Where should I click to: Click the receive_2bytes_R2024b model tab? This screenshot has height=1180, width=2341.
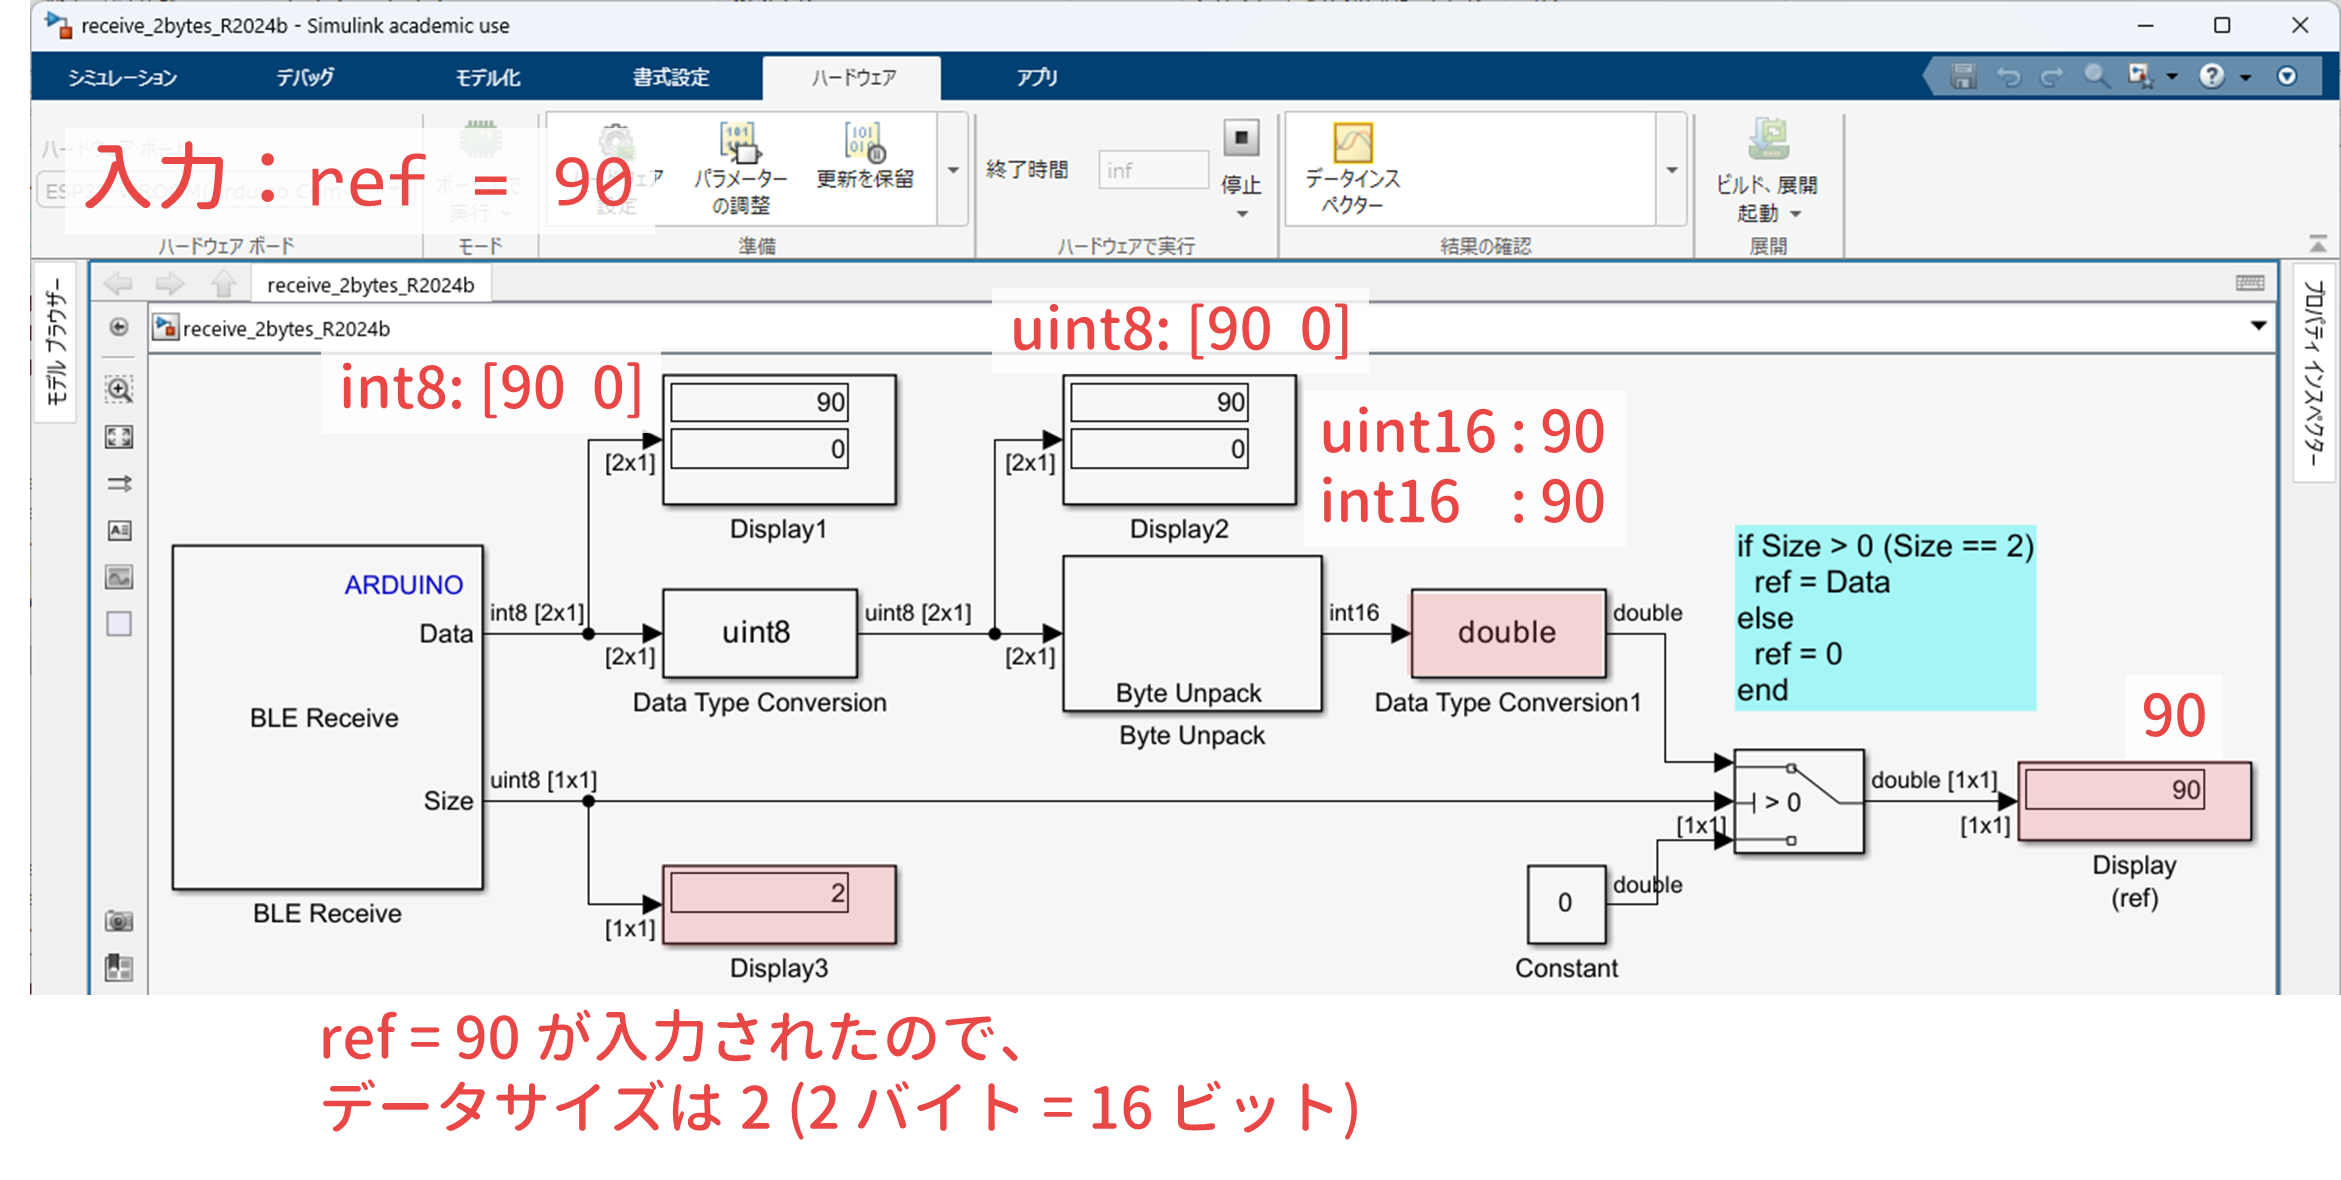370,285
